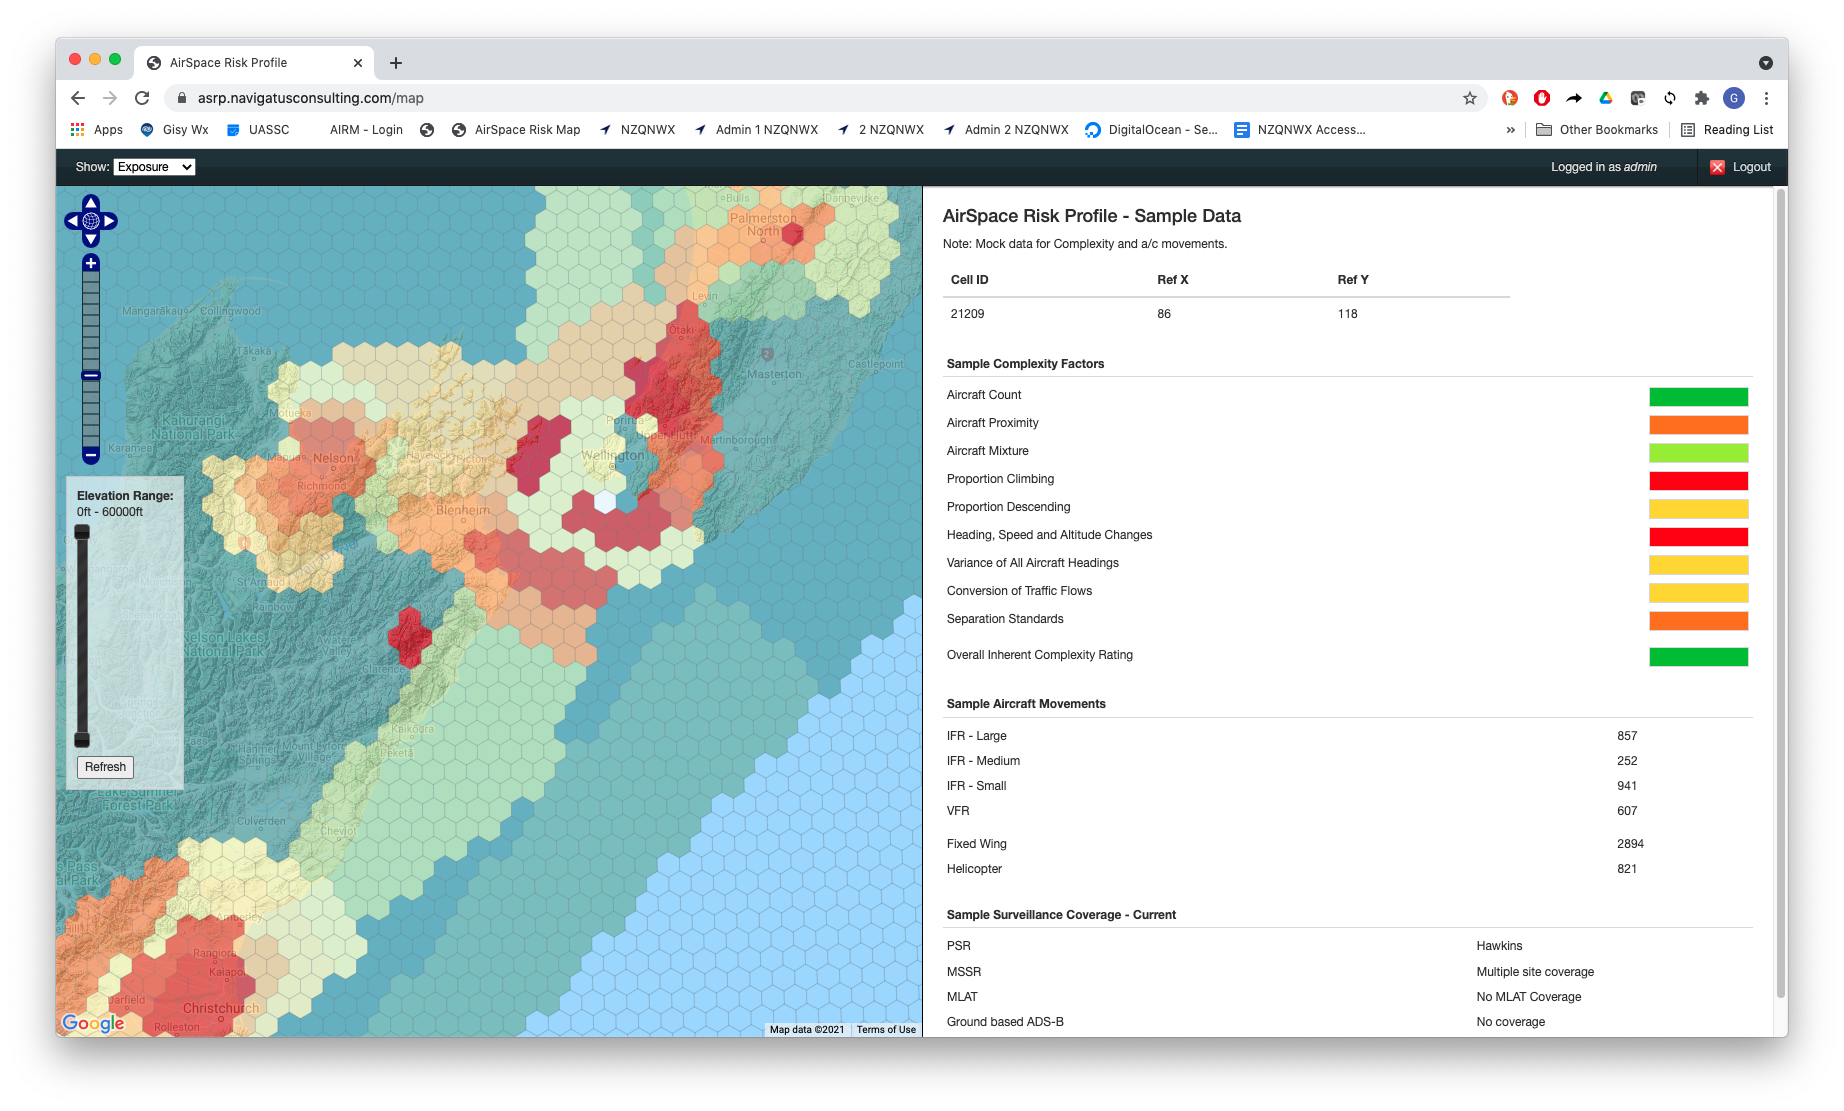Click the black curved arrow extension icon
Screen dimensions: 1844x1111
coord(1574,98)
